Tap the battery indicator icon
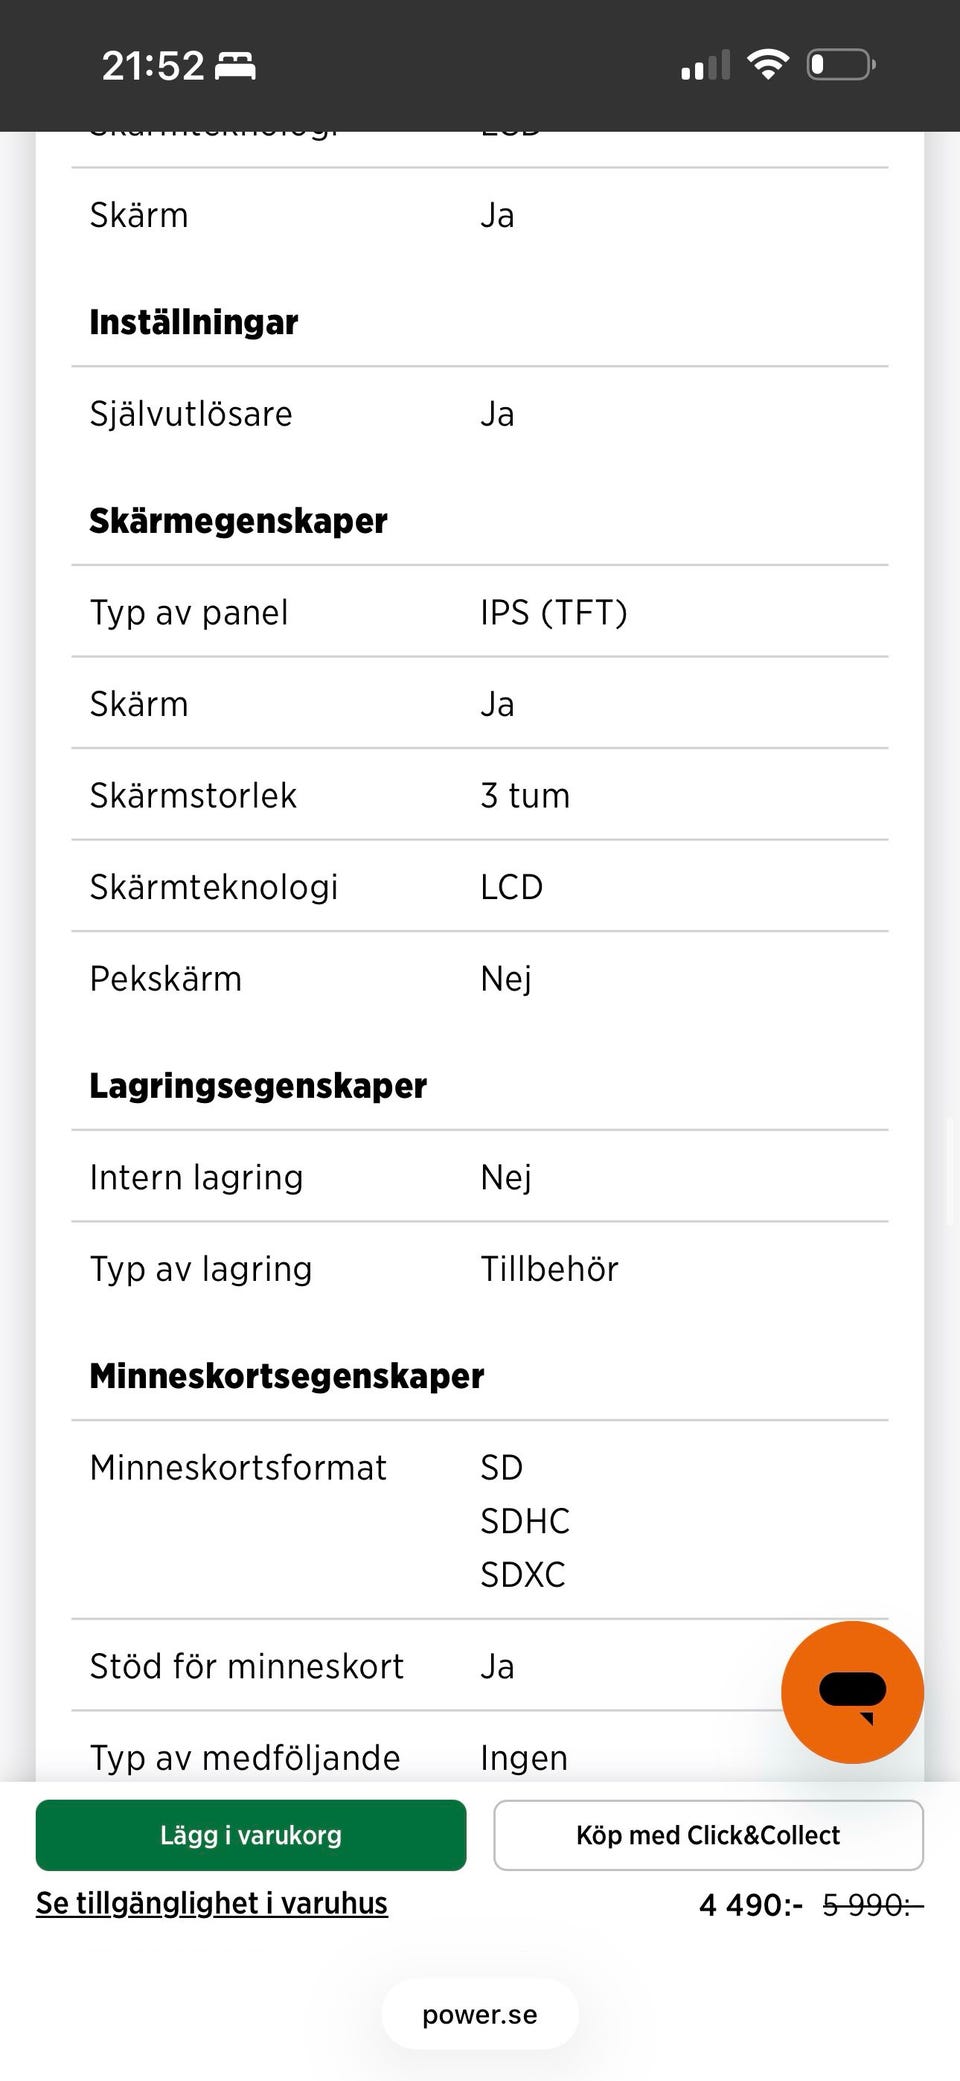 coord(841,65)
